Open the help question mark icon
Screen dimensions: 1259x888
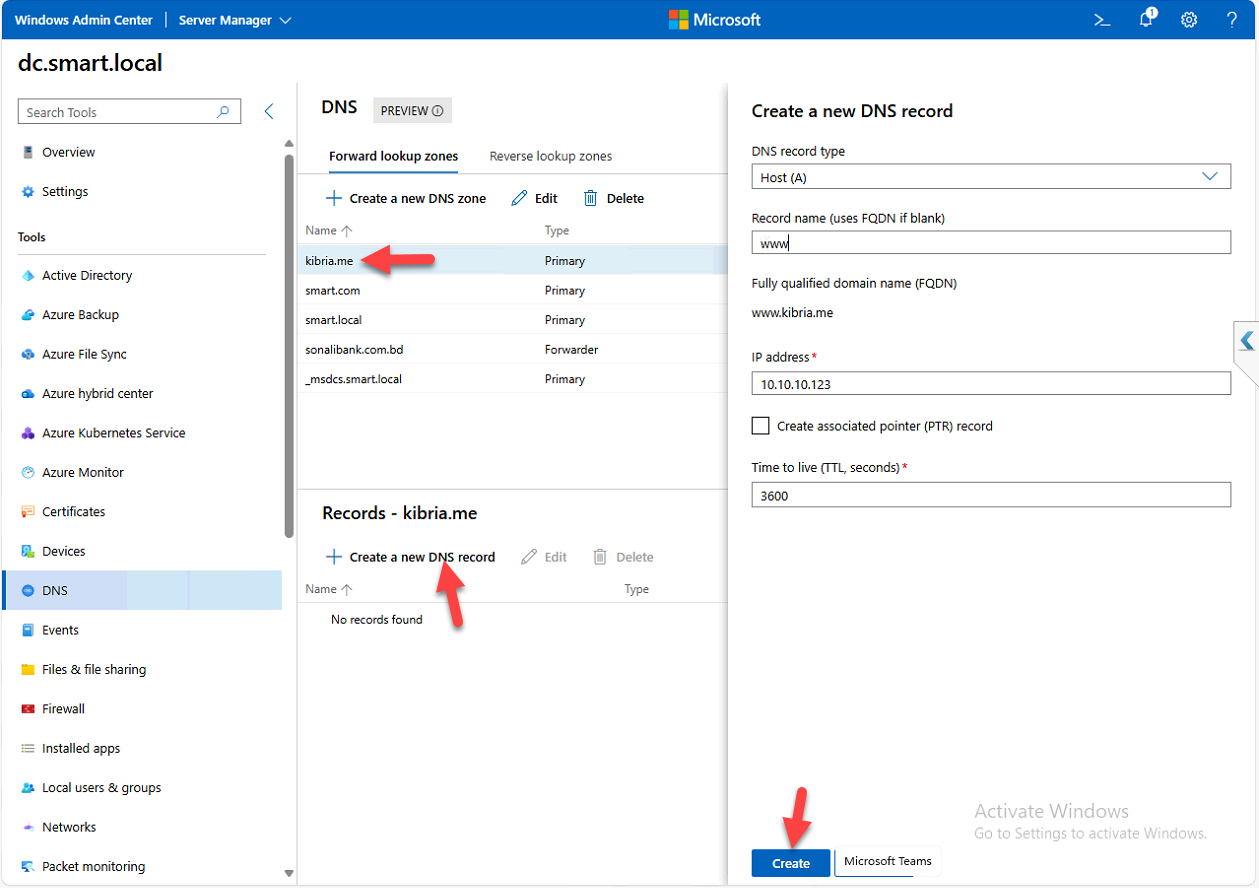pos(1232,20)
